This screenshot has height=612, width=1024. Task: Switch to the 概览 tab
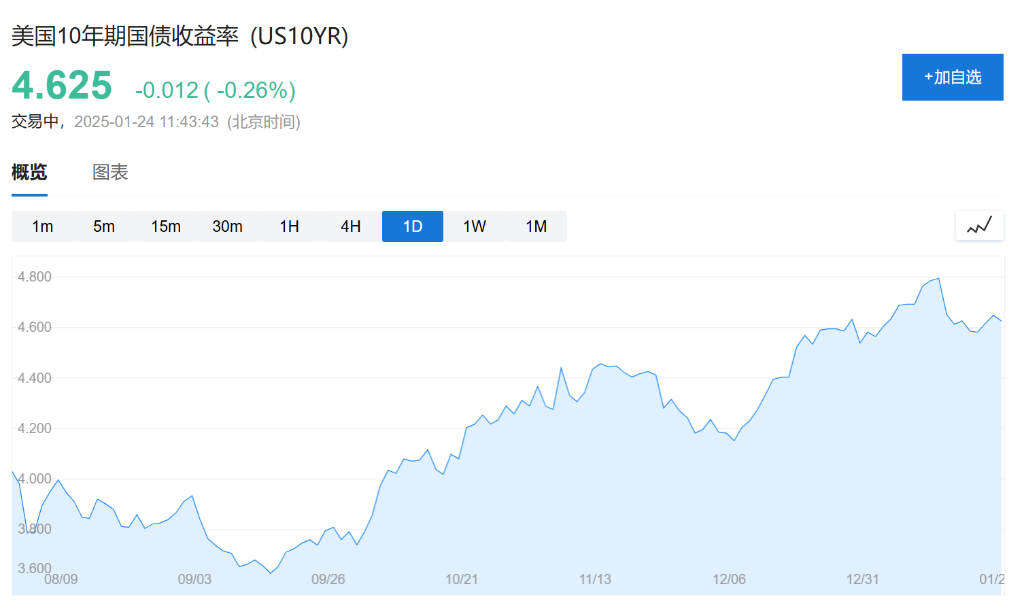coord(29,172)
